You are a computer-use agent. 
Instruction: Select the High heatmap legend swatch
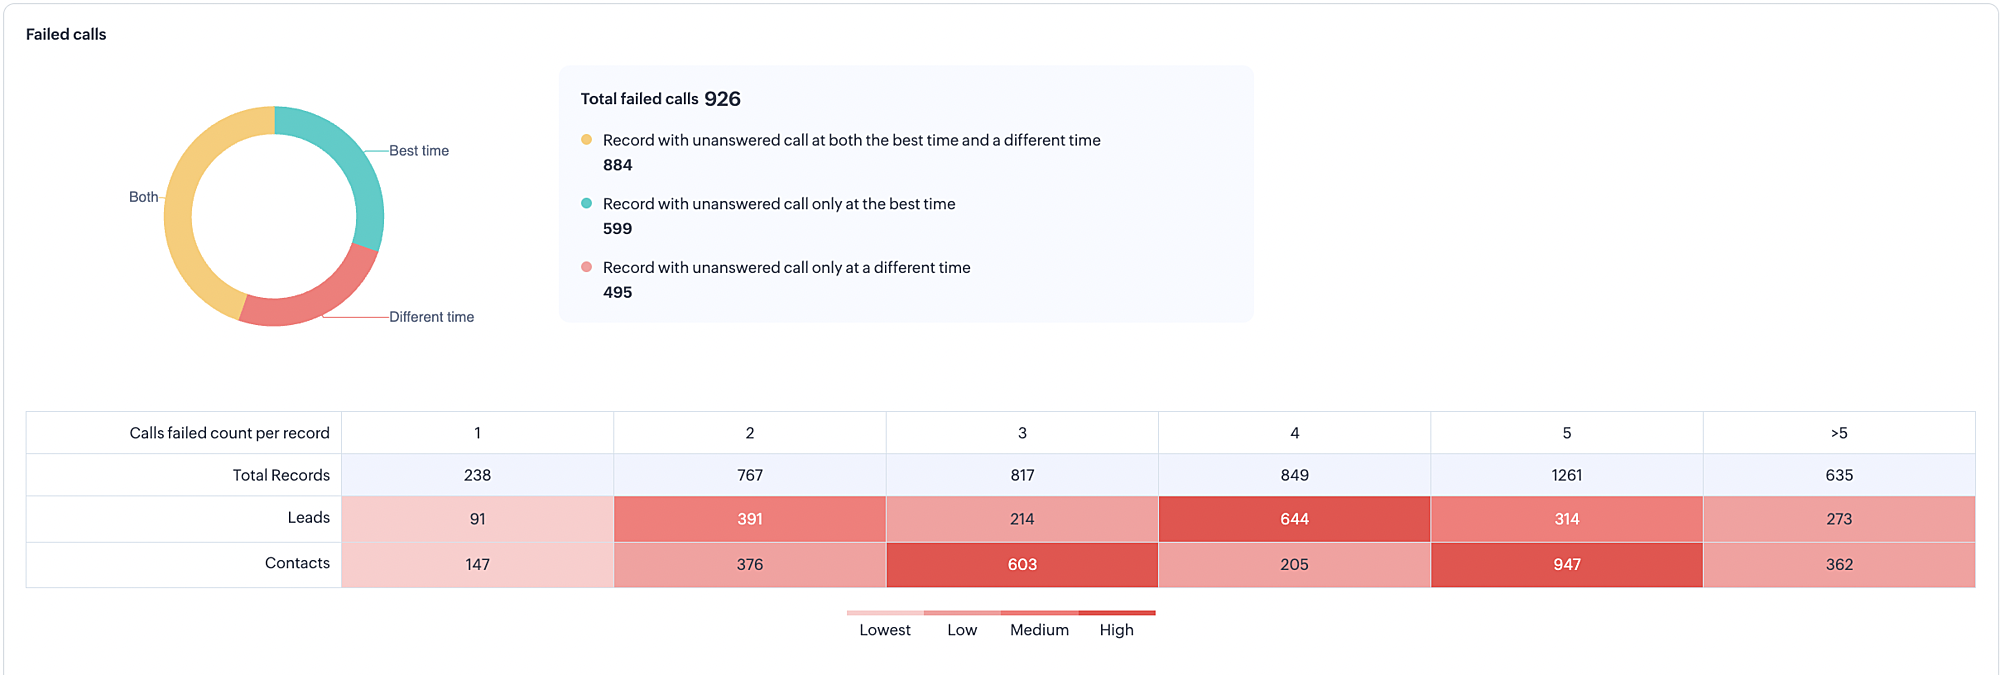(1117, 613)
